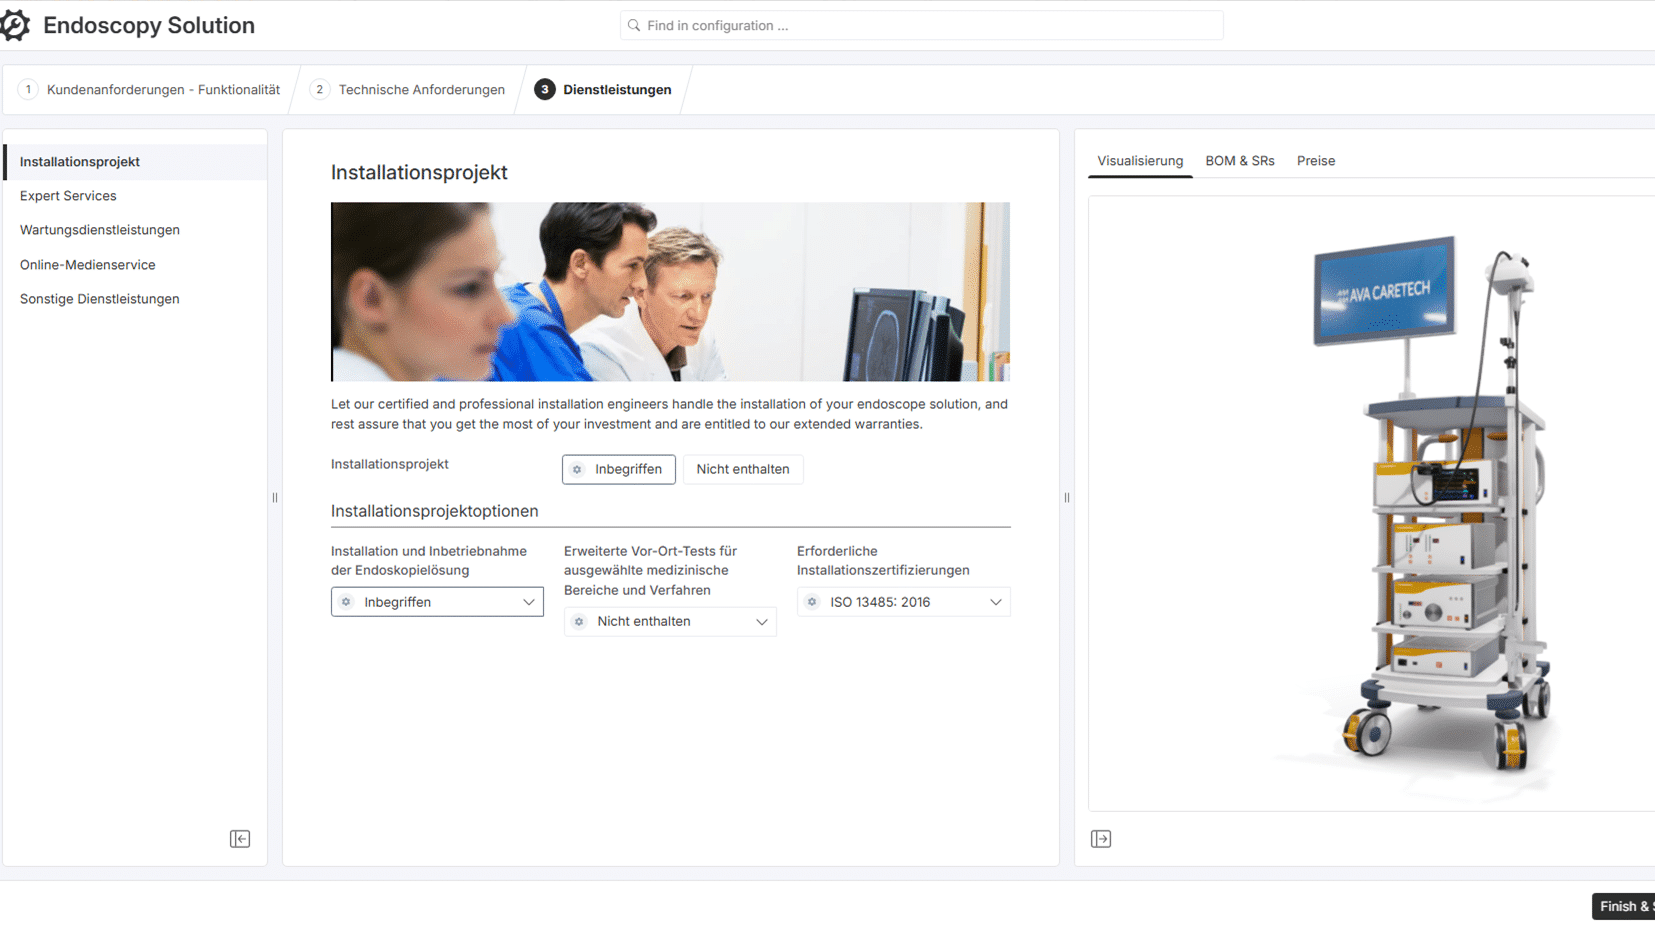Expand Erweiterte Vor-Ort-Tests dropdown

point(670,621)
